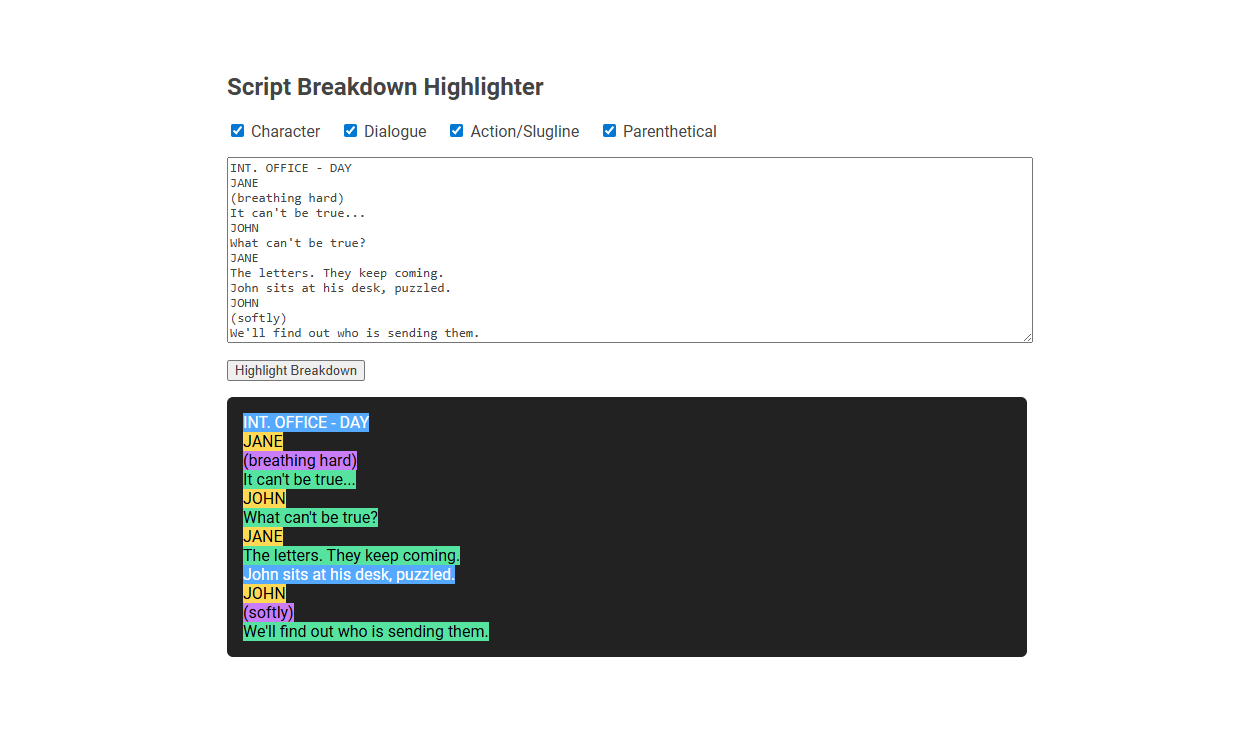Uncheck the Character checkbox

pyautogui.click(x=237, y=130)
